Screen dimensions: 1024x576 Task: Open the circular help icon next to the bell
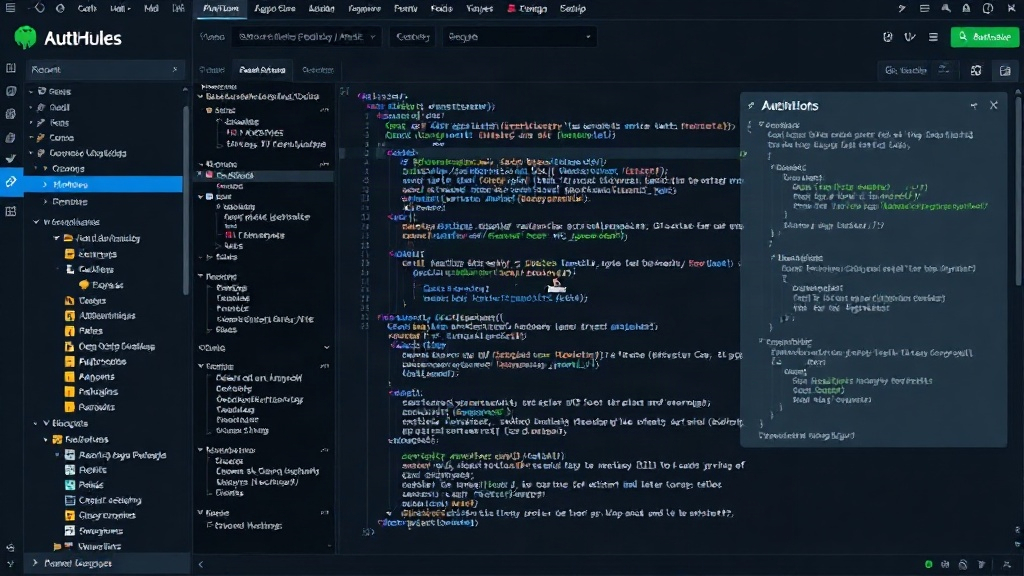987,8
